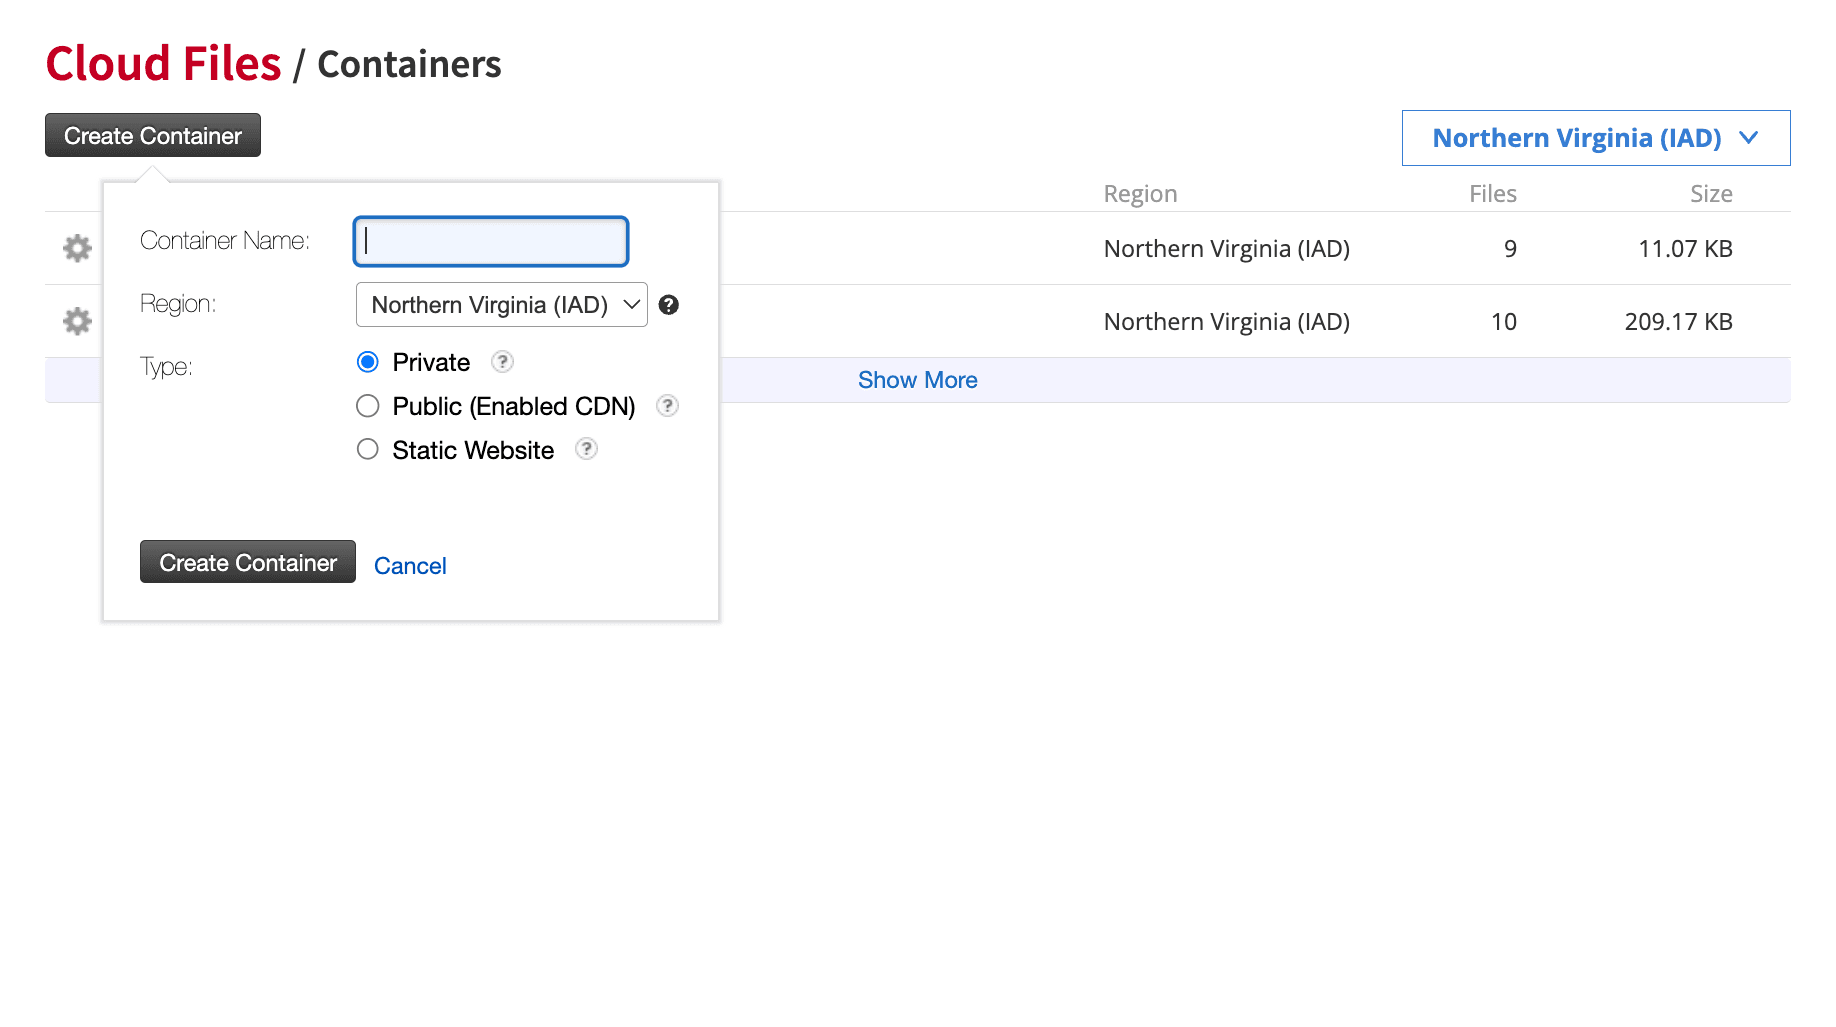Click the help icon next to Private option
Image resolution: width=1836 pixels, height=1027 pixels.
coord(501,362)
